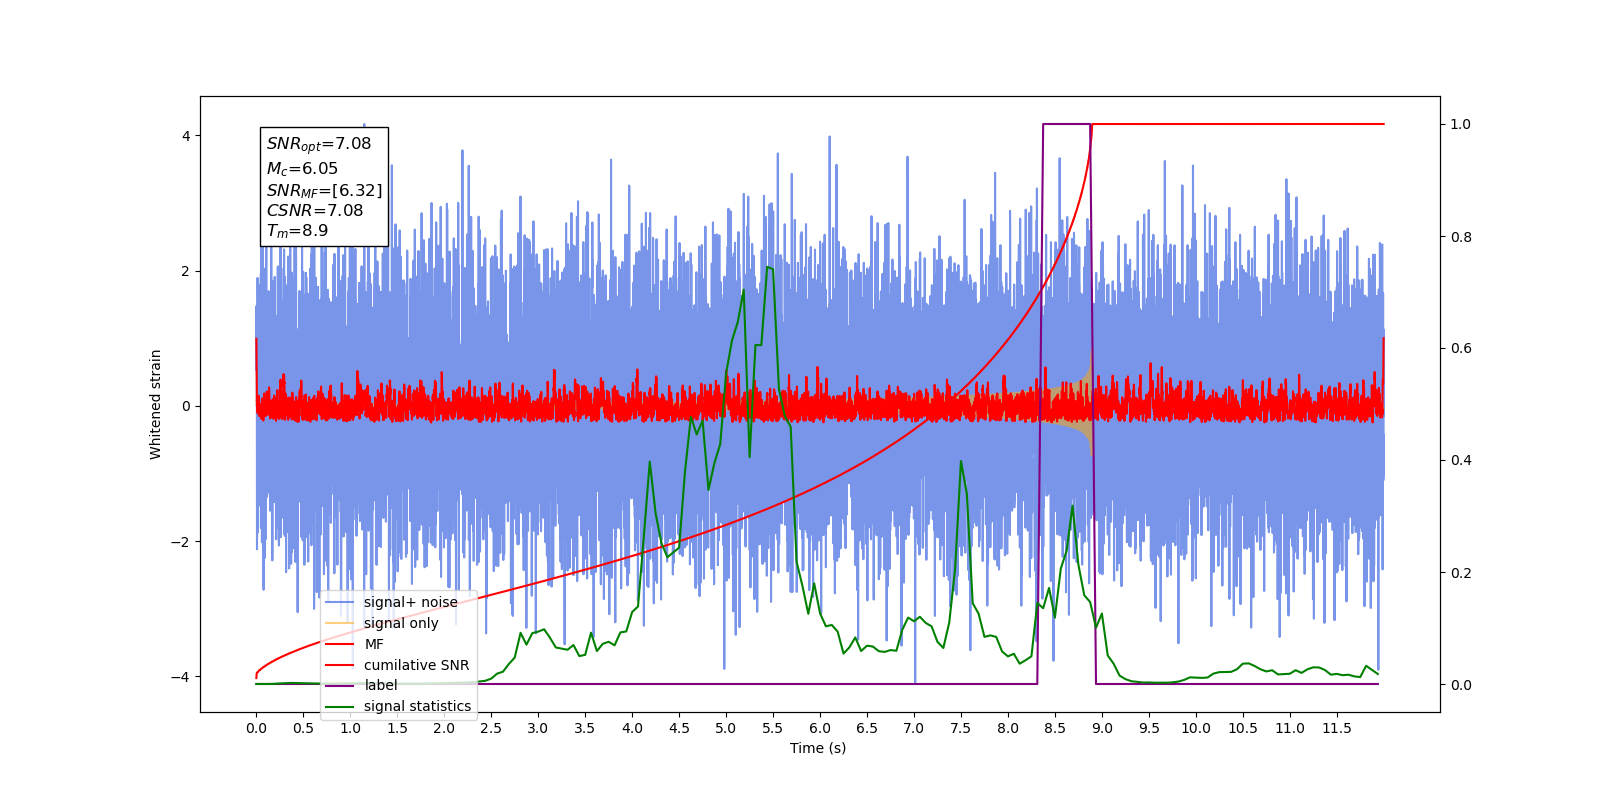The image size is (1600, 800).
Task: Click the 'Time (s)' x-axis label
Action: pyautogui.click(x=818, y=748)
